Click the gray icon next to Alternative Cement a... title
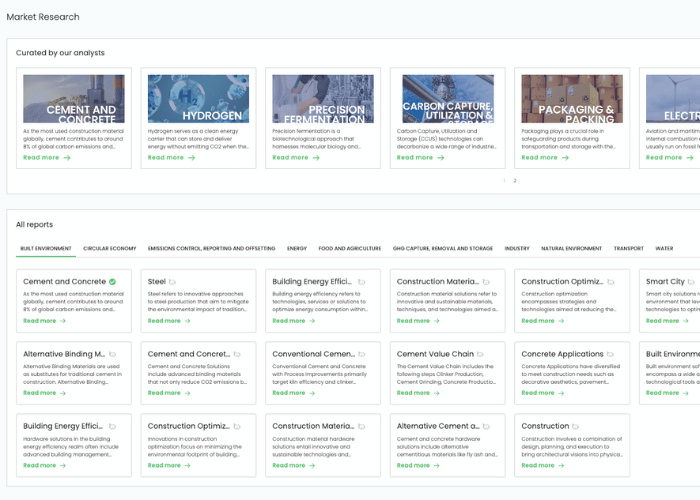This screenshot has height=500, width=700. coord(486,426)
